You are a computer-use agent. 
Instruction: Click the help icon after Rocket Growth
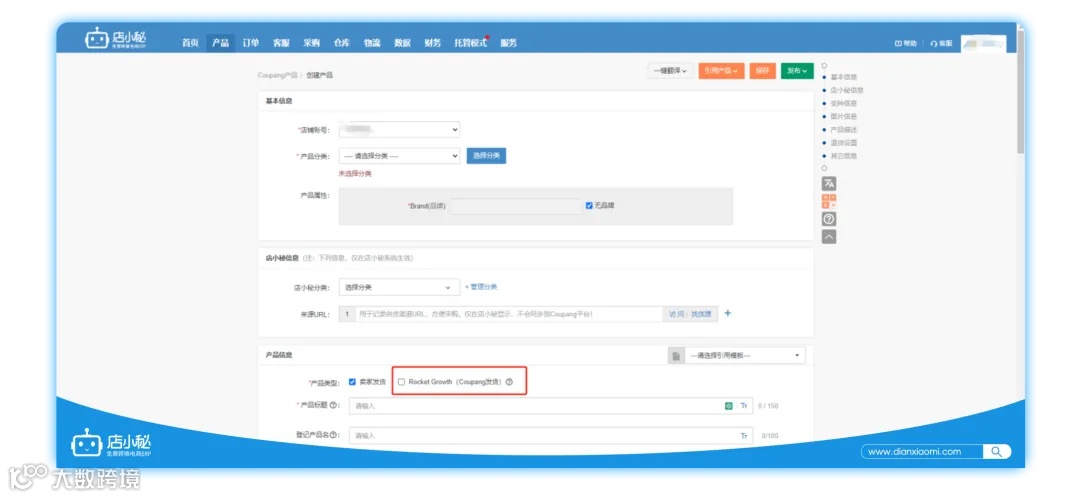510,381
